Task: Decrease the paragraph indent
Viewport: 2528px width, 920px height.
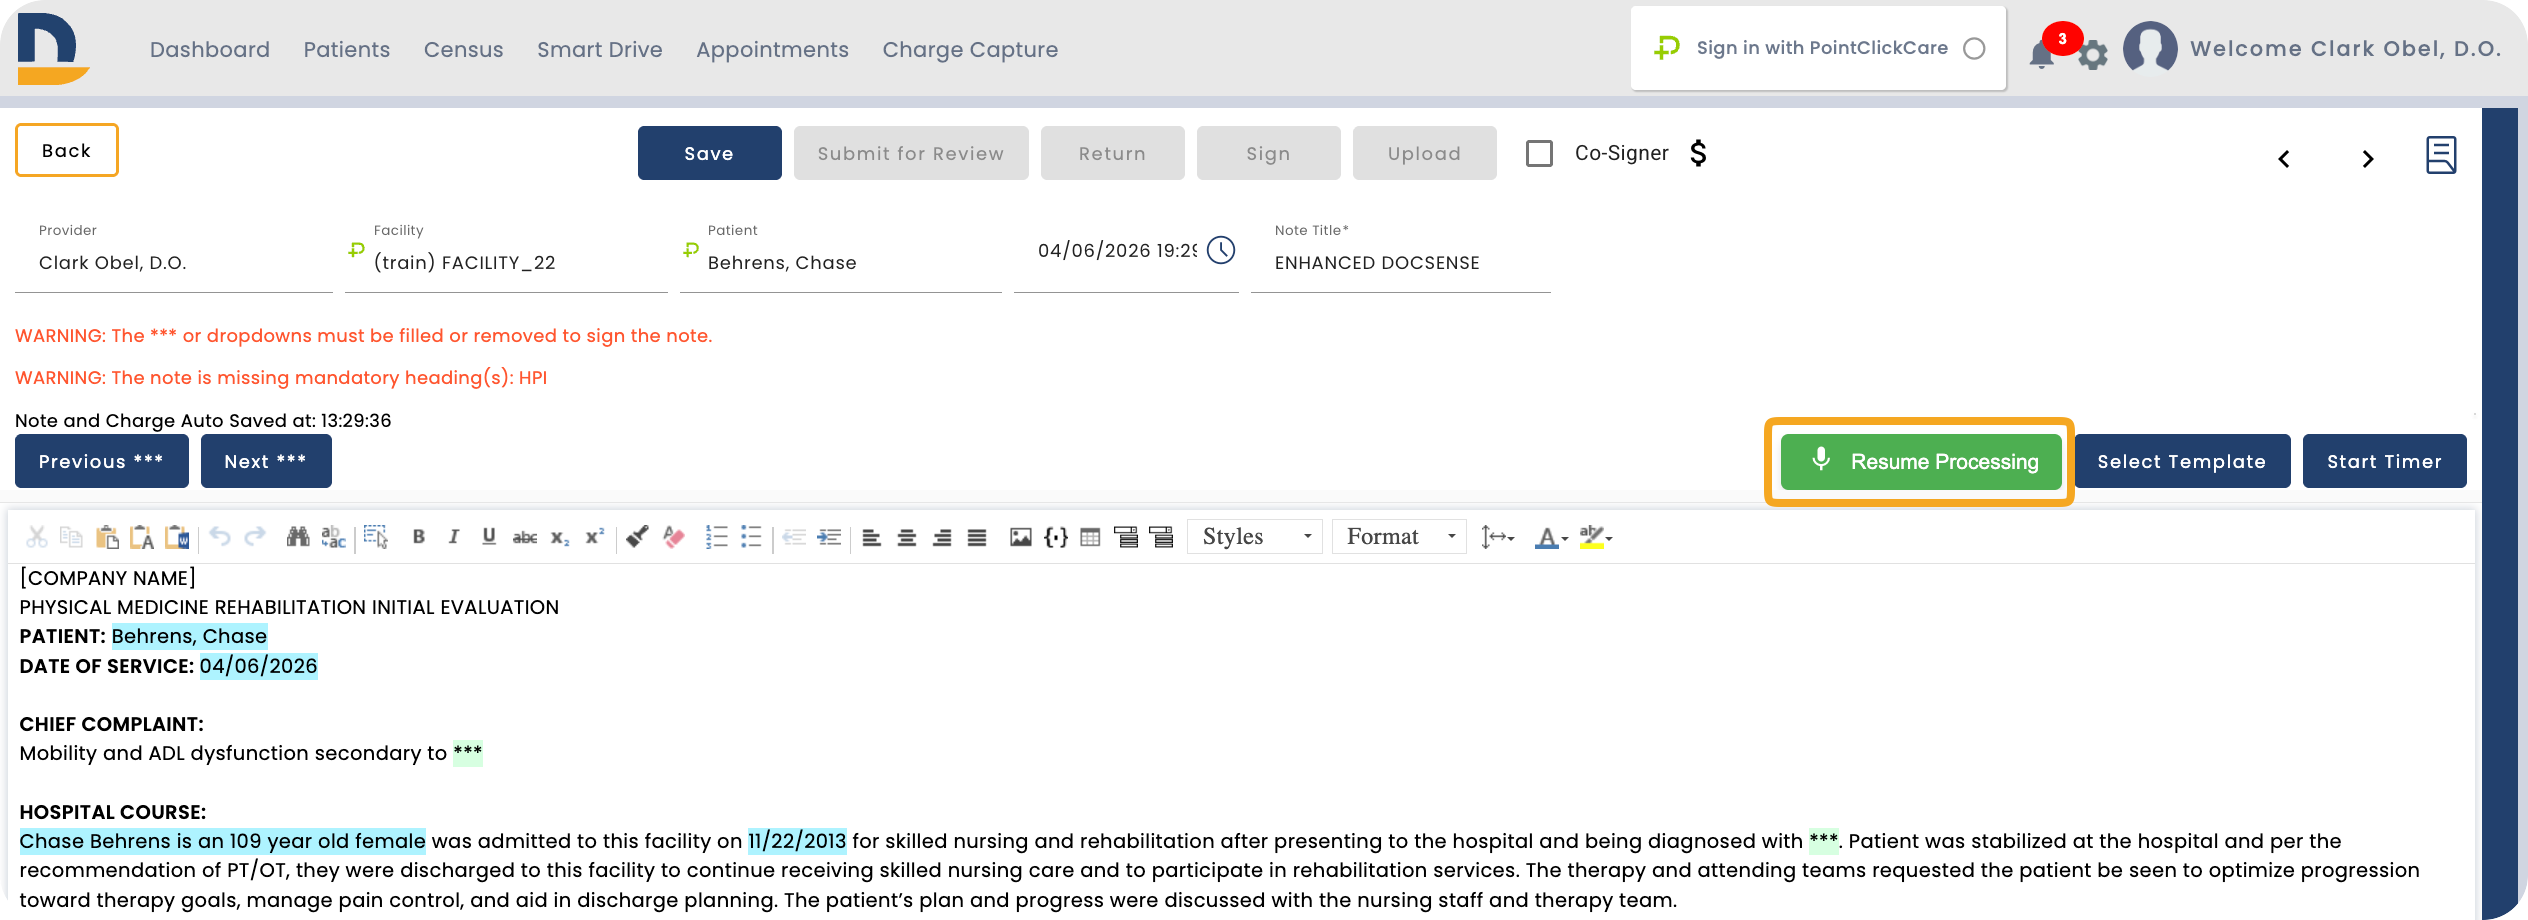Action: (x=794, y=537)
